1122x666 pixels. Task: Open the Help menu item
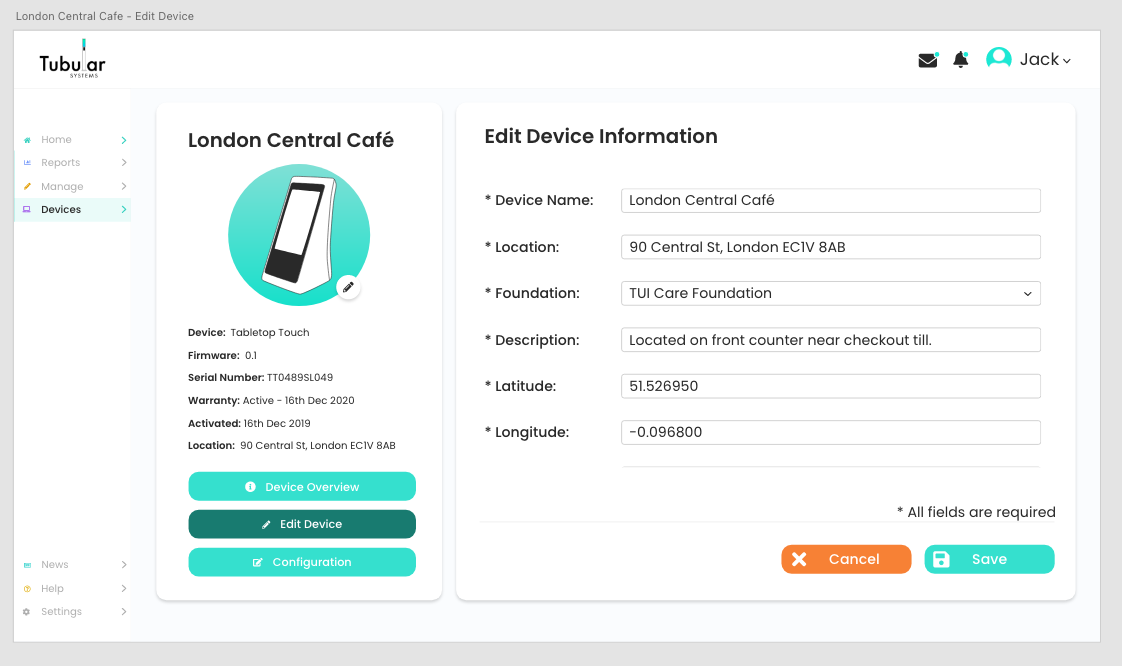click(x=52, y=589)
